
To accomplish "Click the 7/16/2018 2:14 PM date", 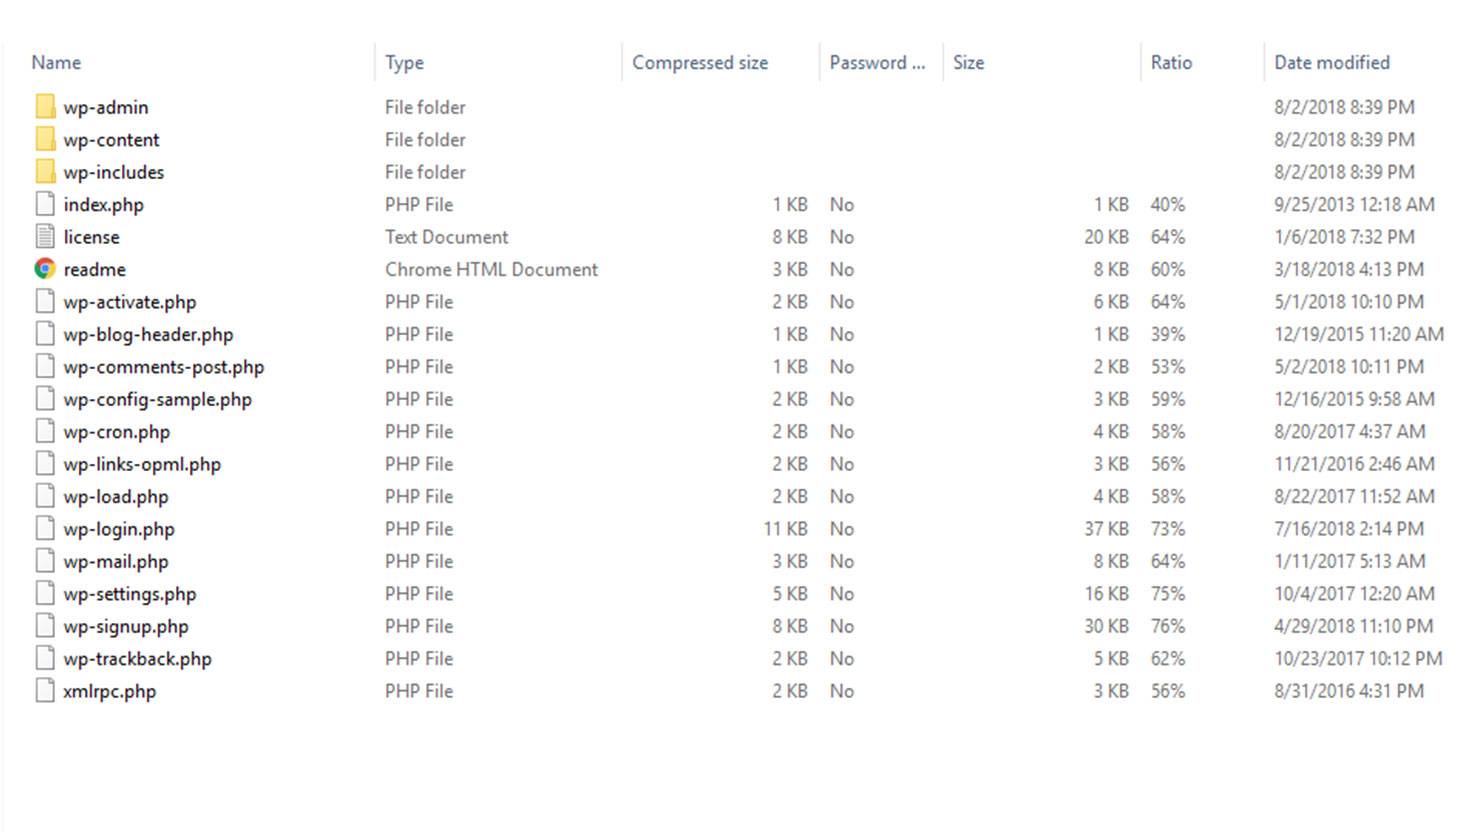I will click(x=1349, y=529).
